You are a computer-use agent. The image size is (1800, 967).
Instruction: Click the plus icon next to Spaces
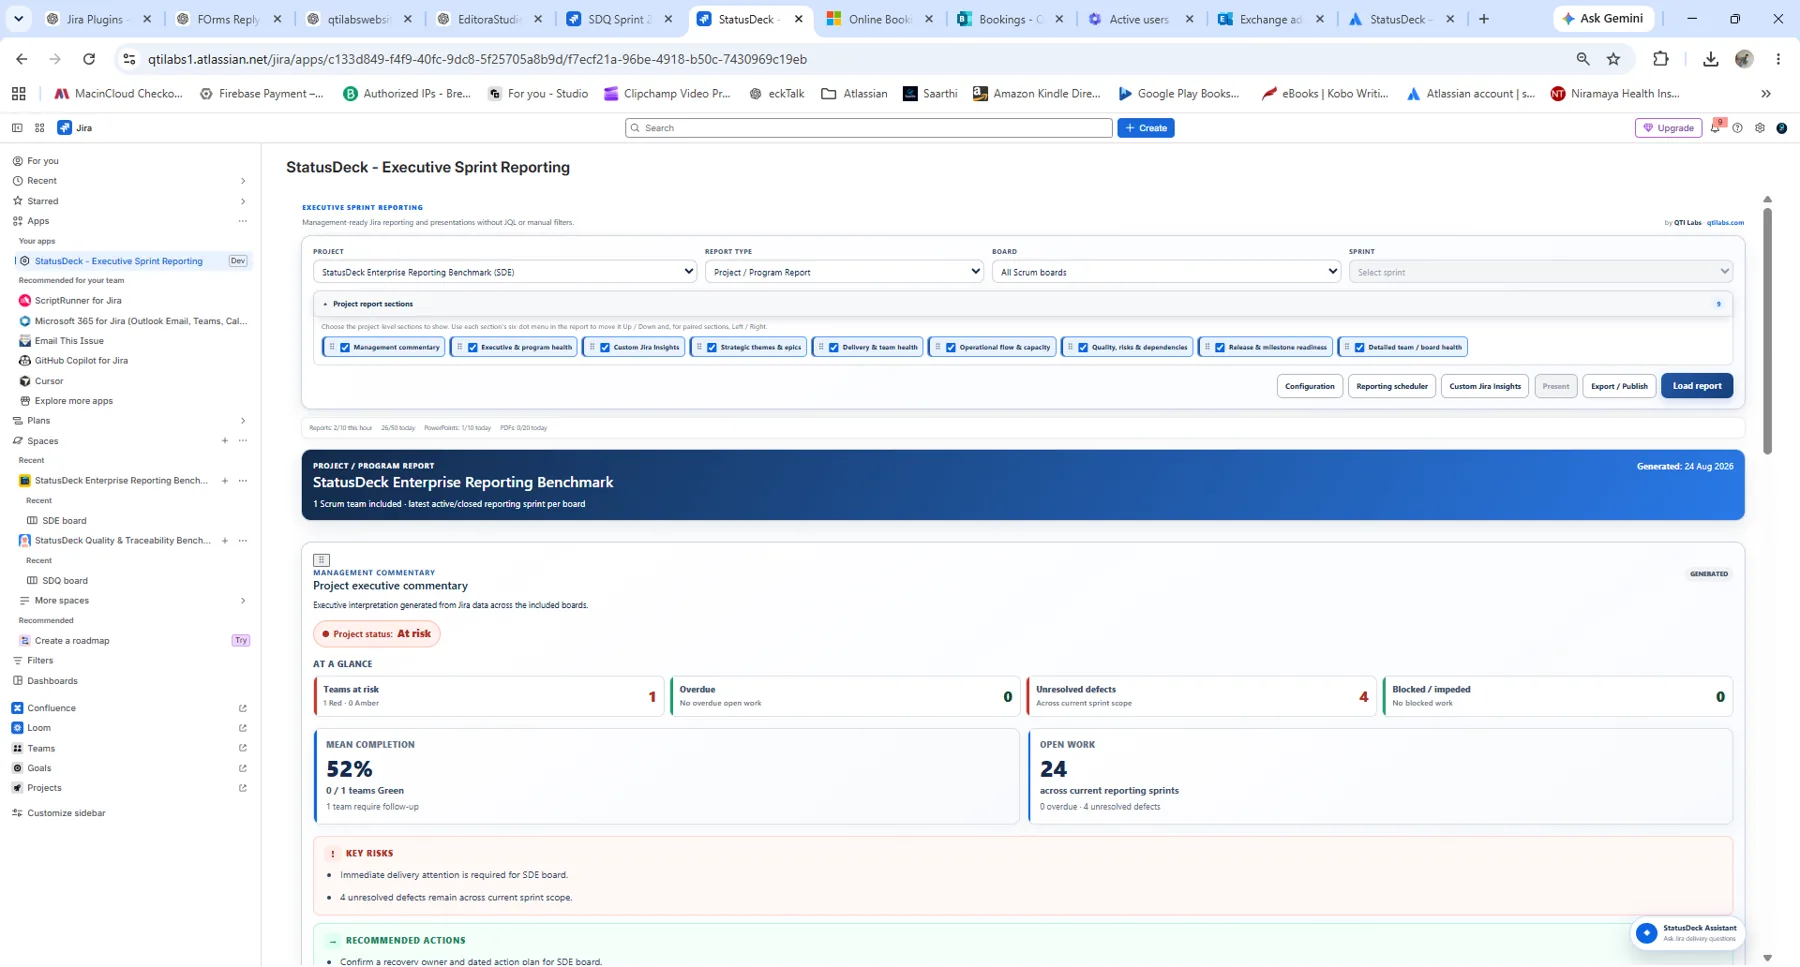point(225,441)
